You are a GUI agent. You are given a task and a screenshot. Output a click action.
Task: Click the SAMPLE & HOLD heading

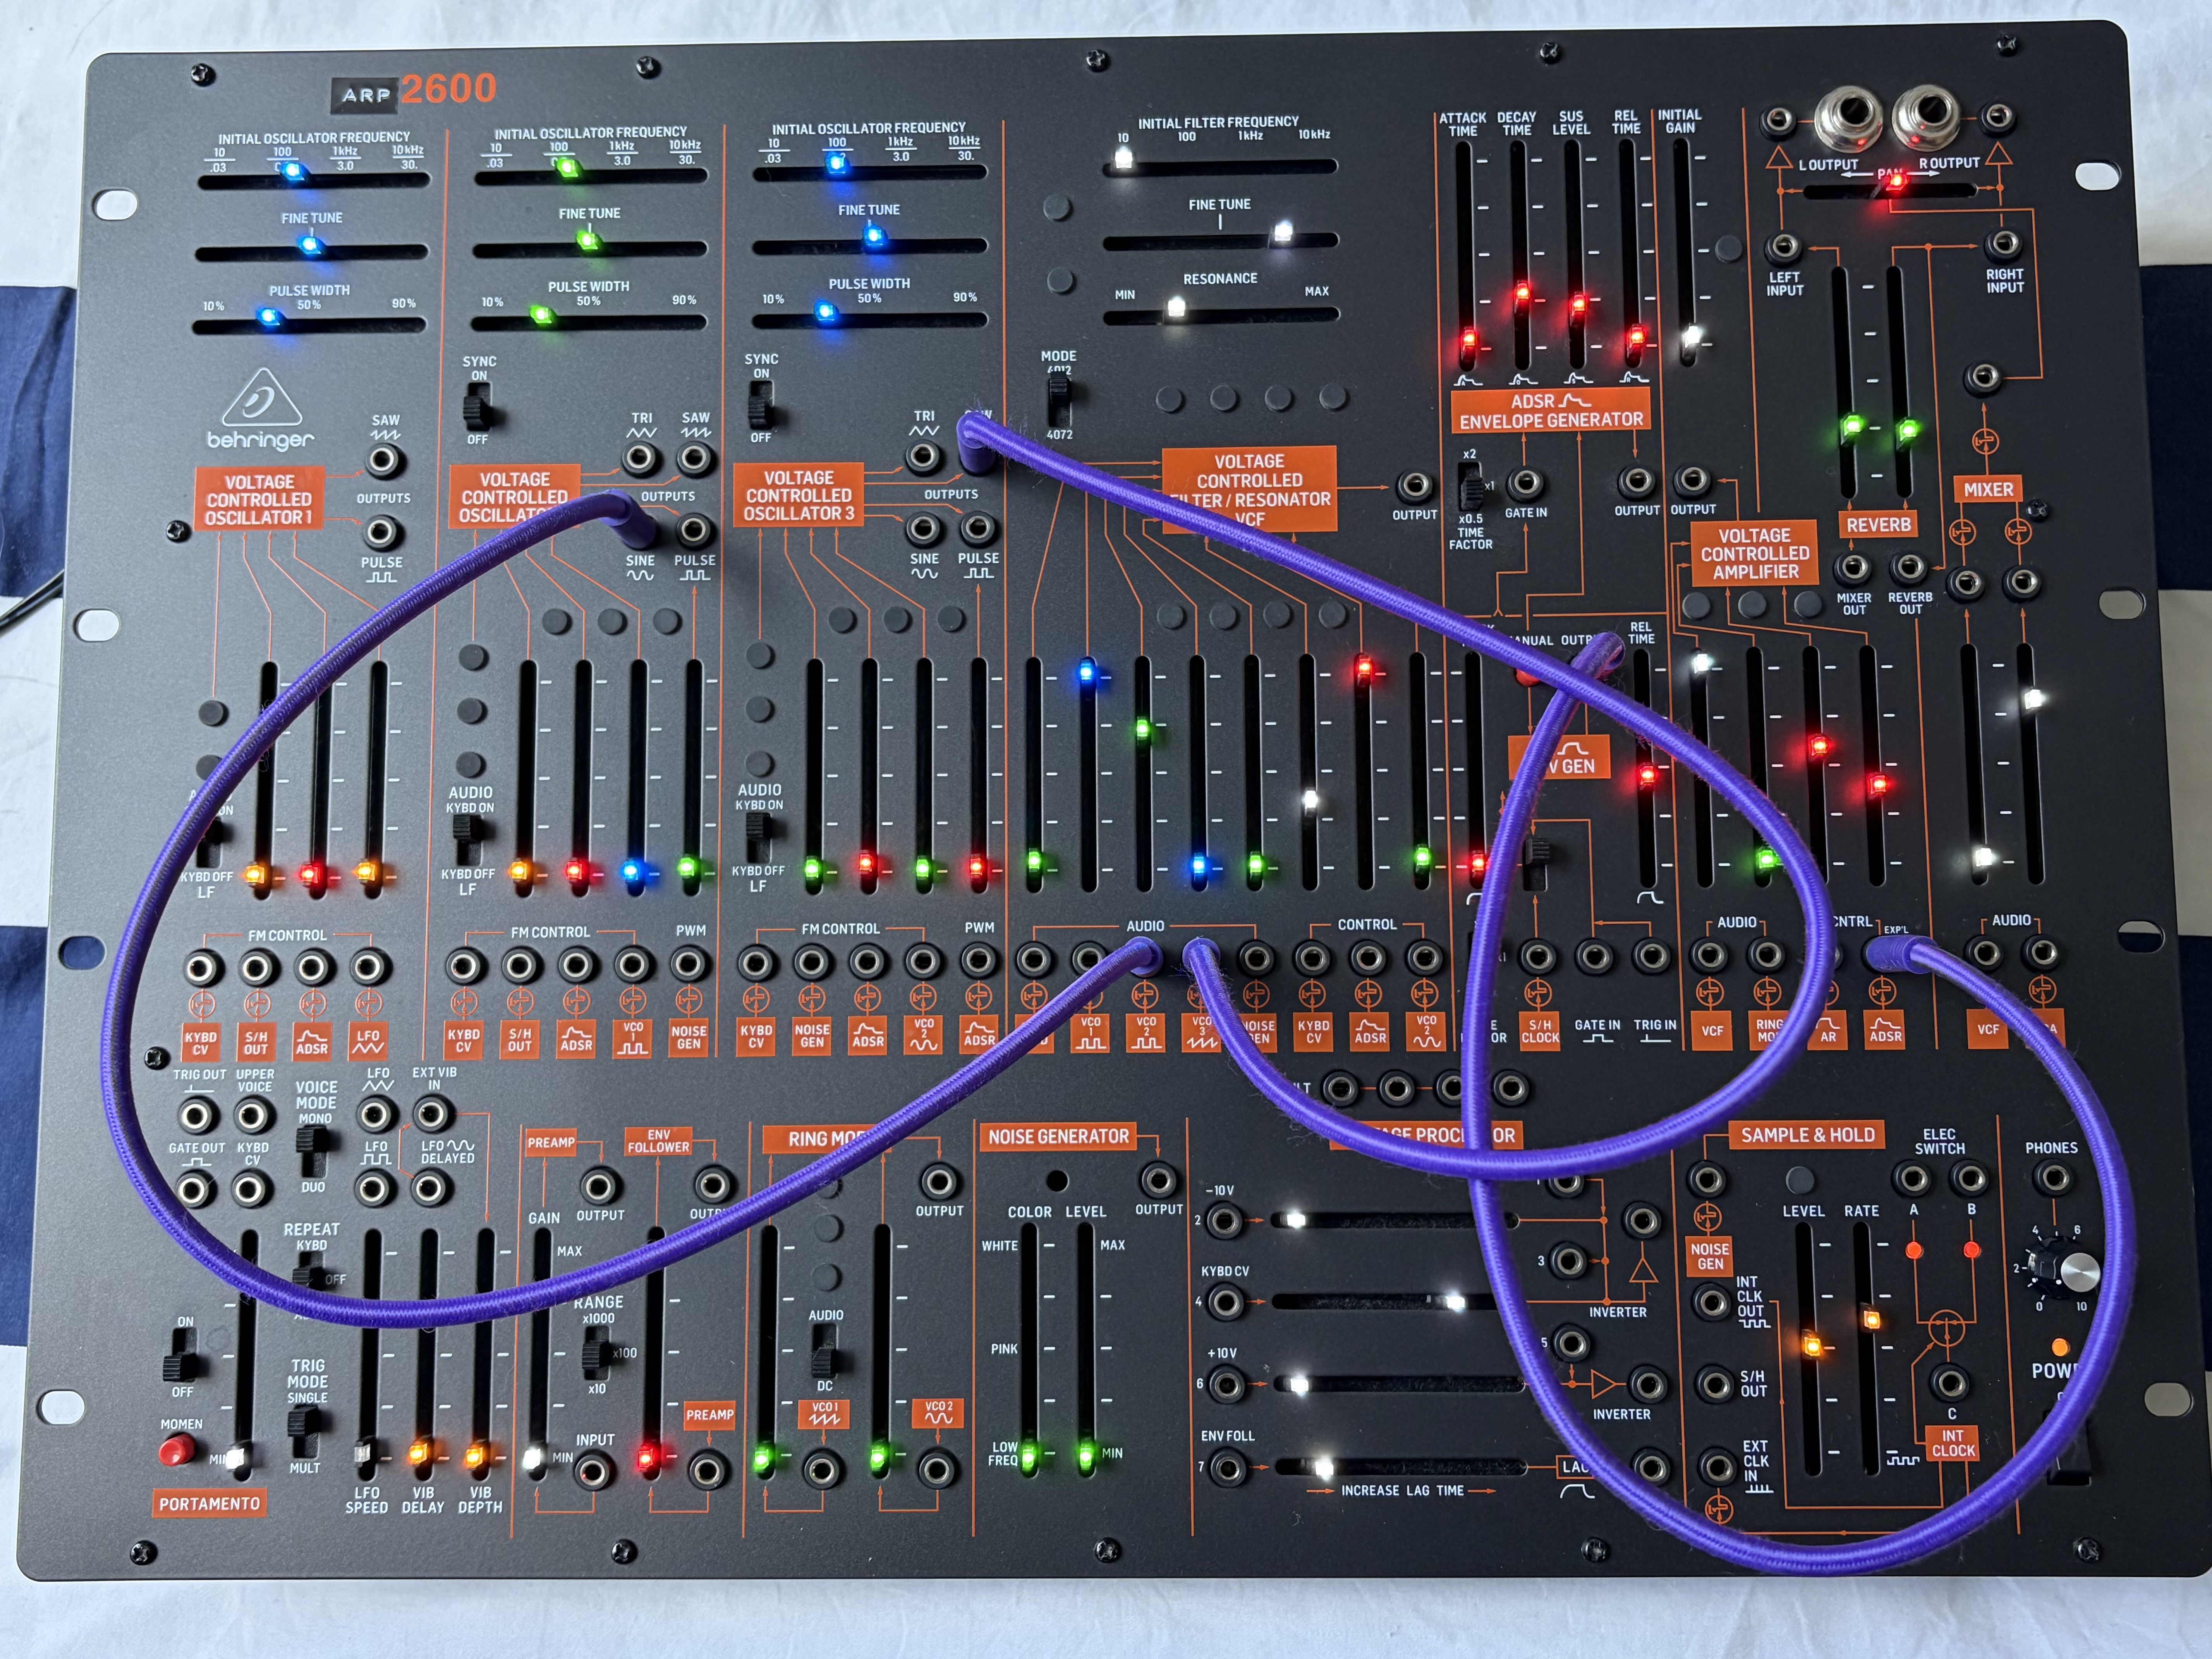1807,1135
